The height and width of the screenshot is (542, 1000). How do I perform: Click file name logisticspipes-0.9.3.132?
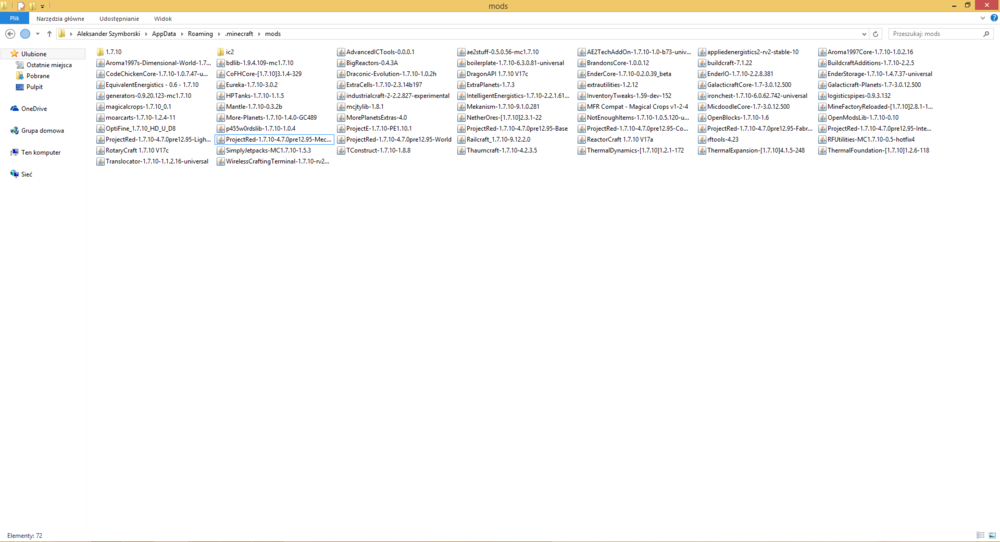(858, 96)
